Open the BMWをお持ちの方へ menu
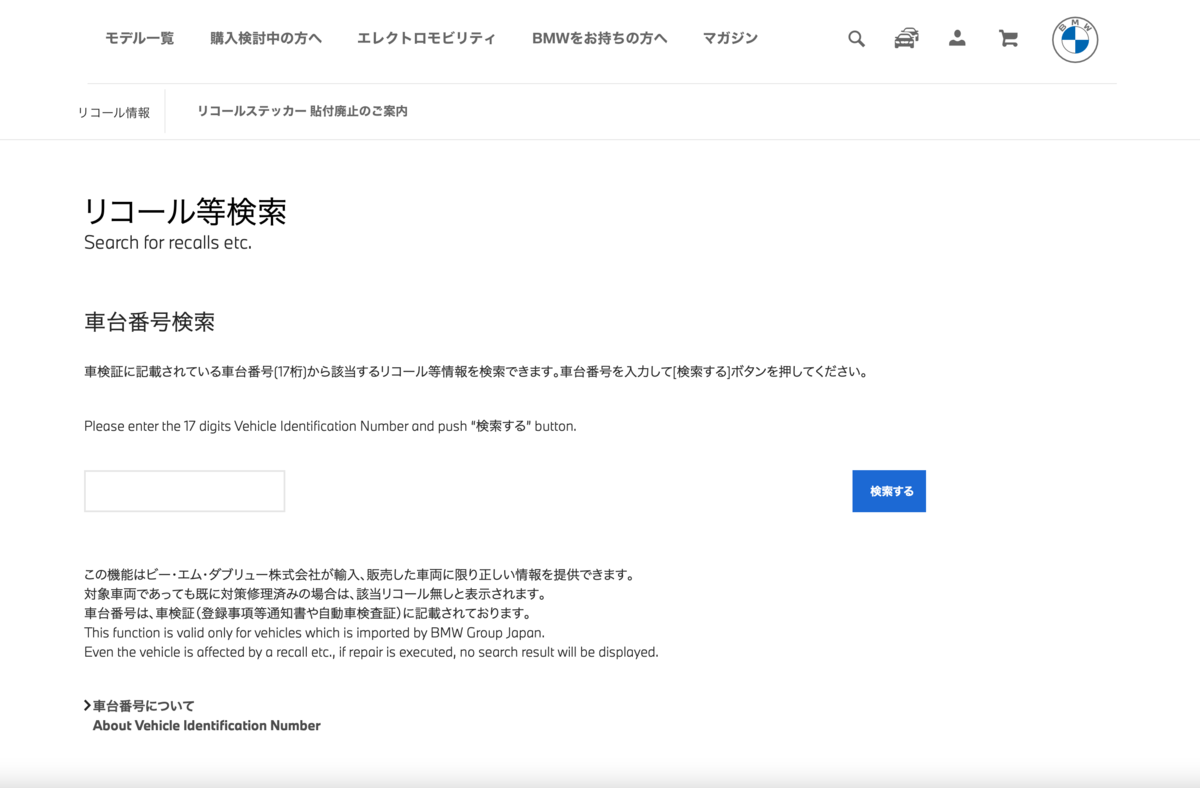The width and height of the screenshot is (1200, 788). click(x=600, y=38)
